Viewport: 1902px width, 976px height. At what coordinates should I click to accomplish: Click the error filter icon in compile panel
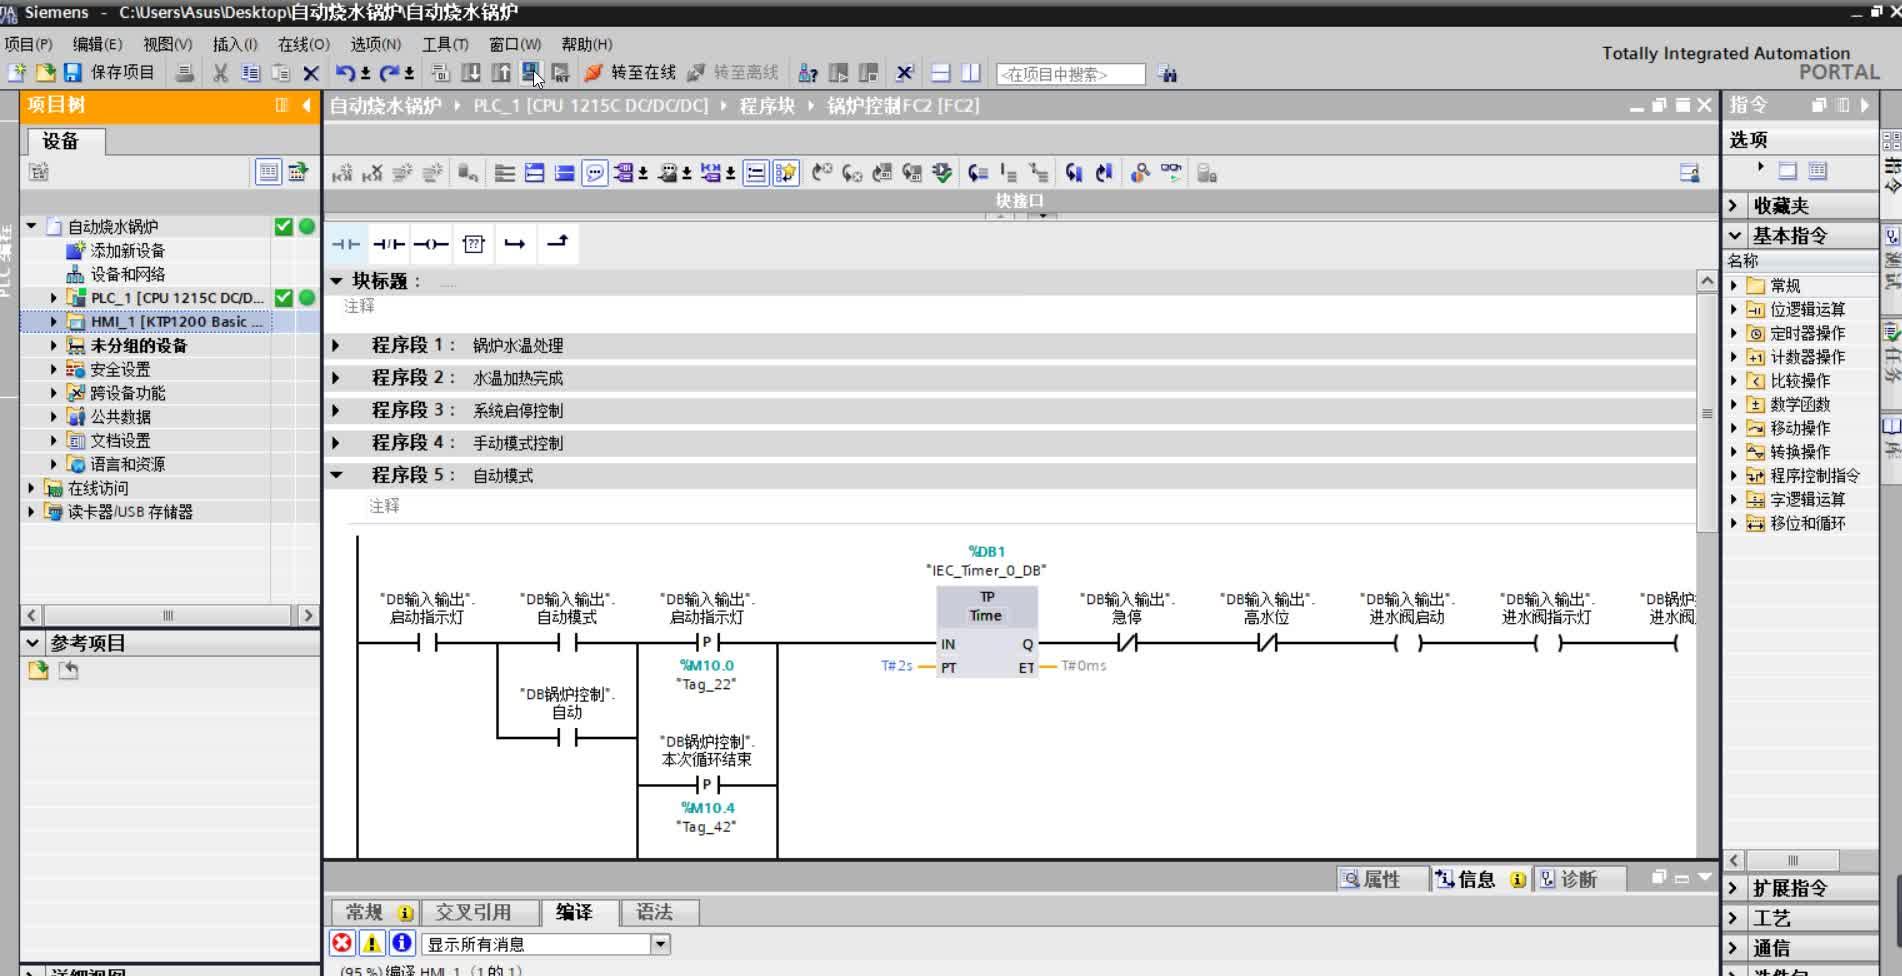pos(342,943)
